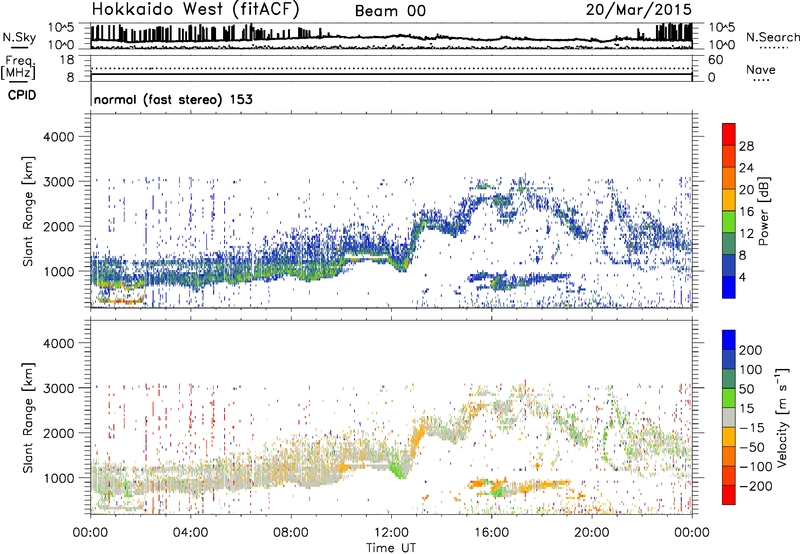Click the 'Hokkaido West (fitACF)' title
The width and height of the screenshot is (800, 554).
coord(195,9)
